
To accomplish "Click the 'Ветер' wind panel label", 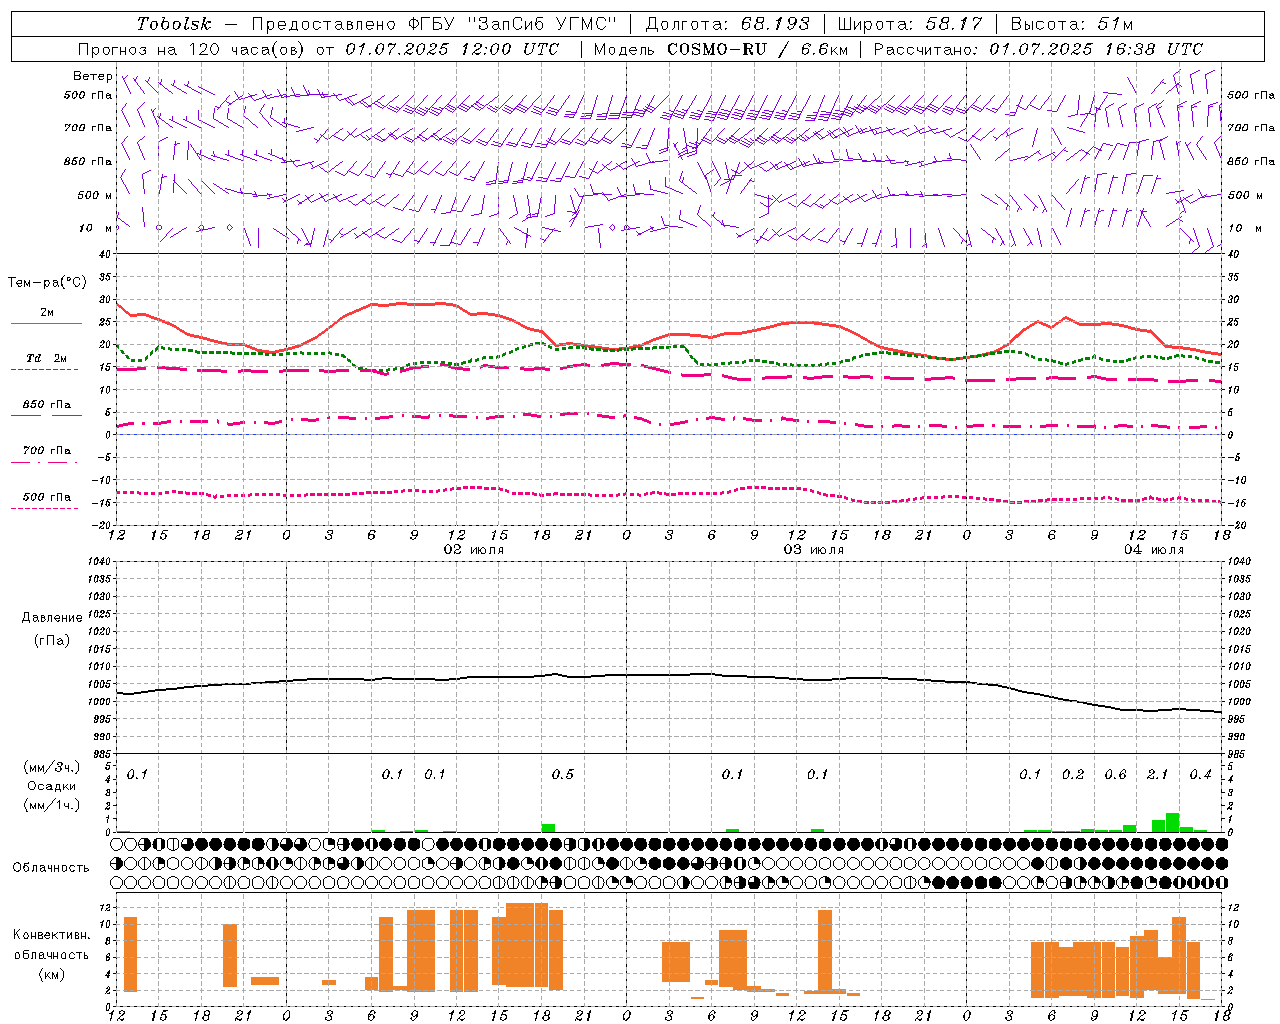I will [x=92, y=76].
